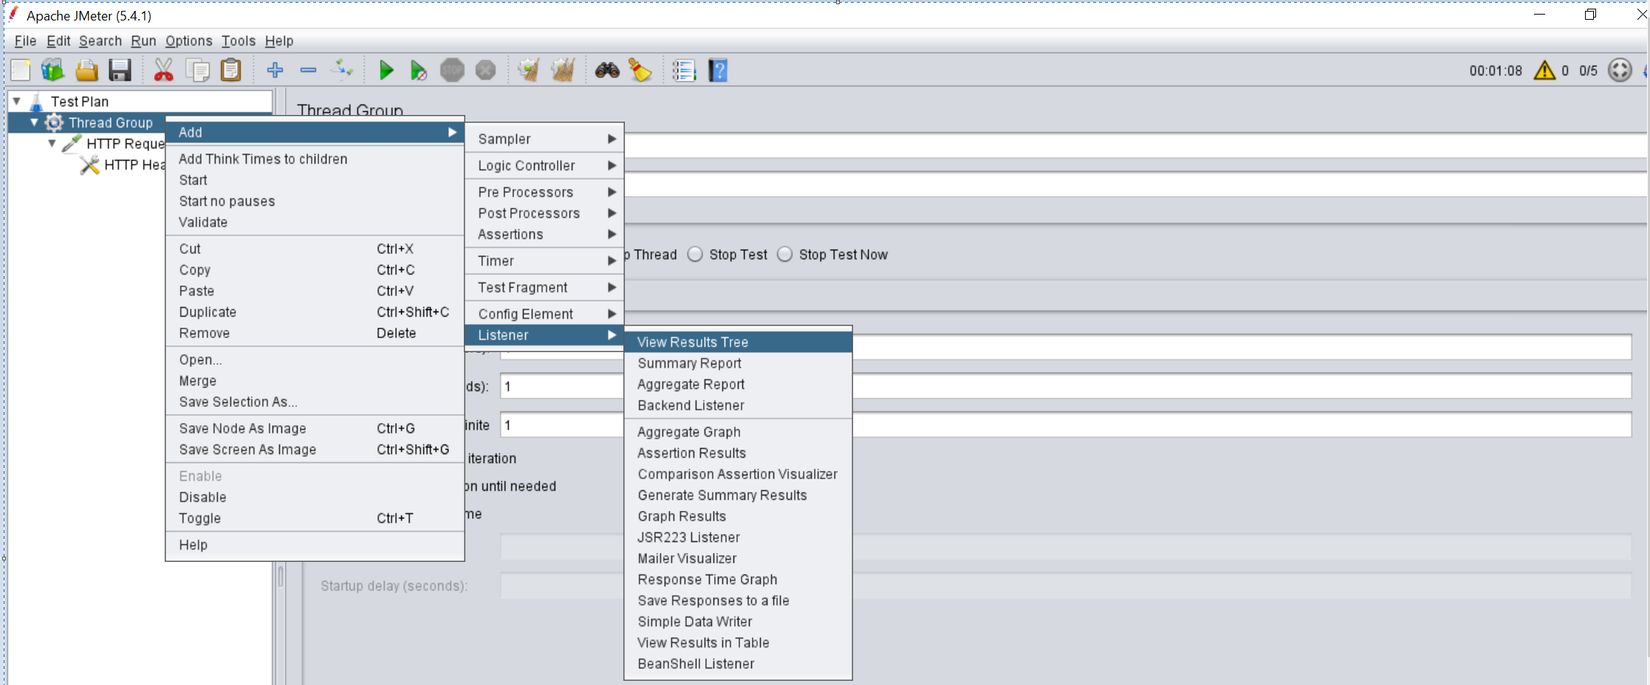Expand all tree nodes with the plus icon

(x=275, y=70)
